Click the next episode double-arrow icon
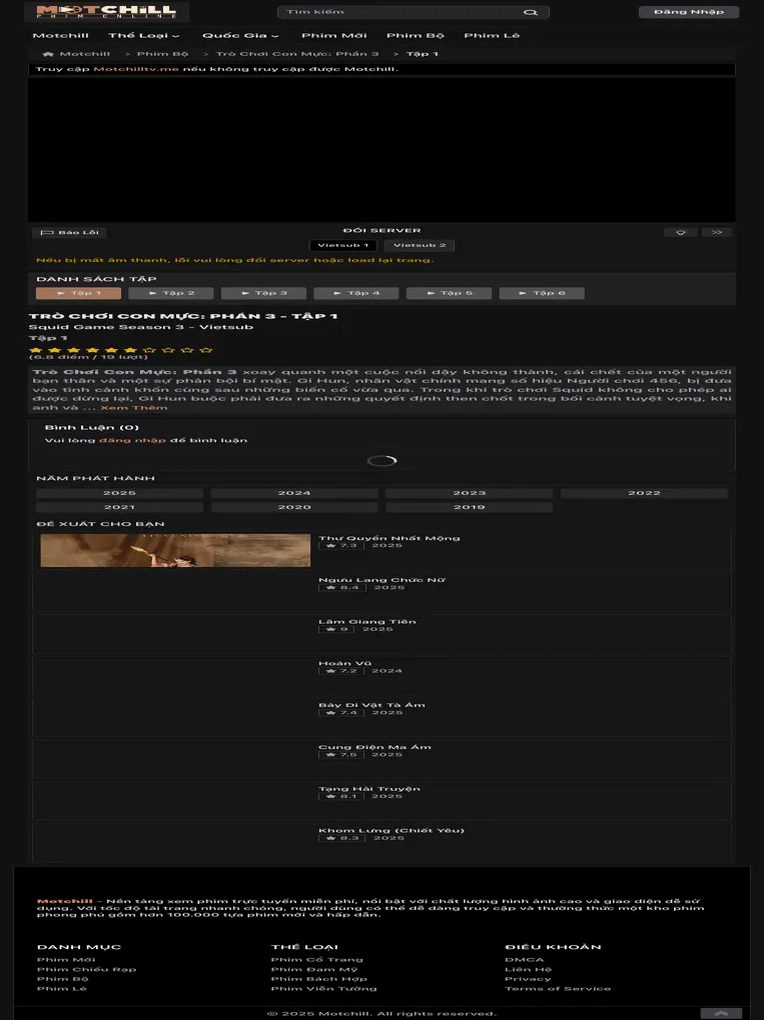 pyautogui.click(x=717, y=232)
